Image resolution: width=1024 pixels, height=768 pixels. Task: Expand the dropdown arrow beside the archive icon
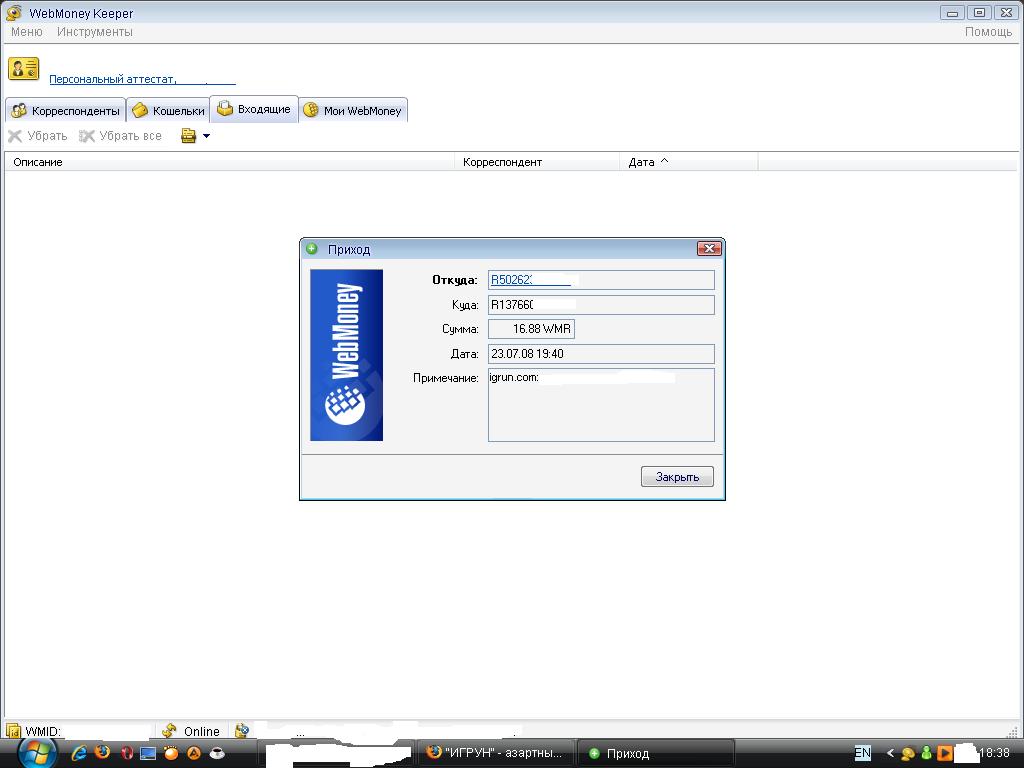point(207,136)
